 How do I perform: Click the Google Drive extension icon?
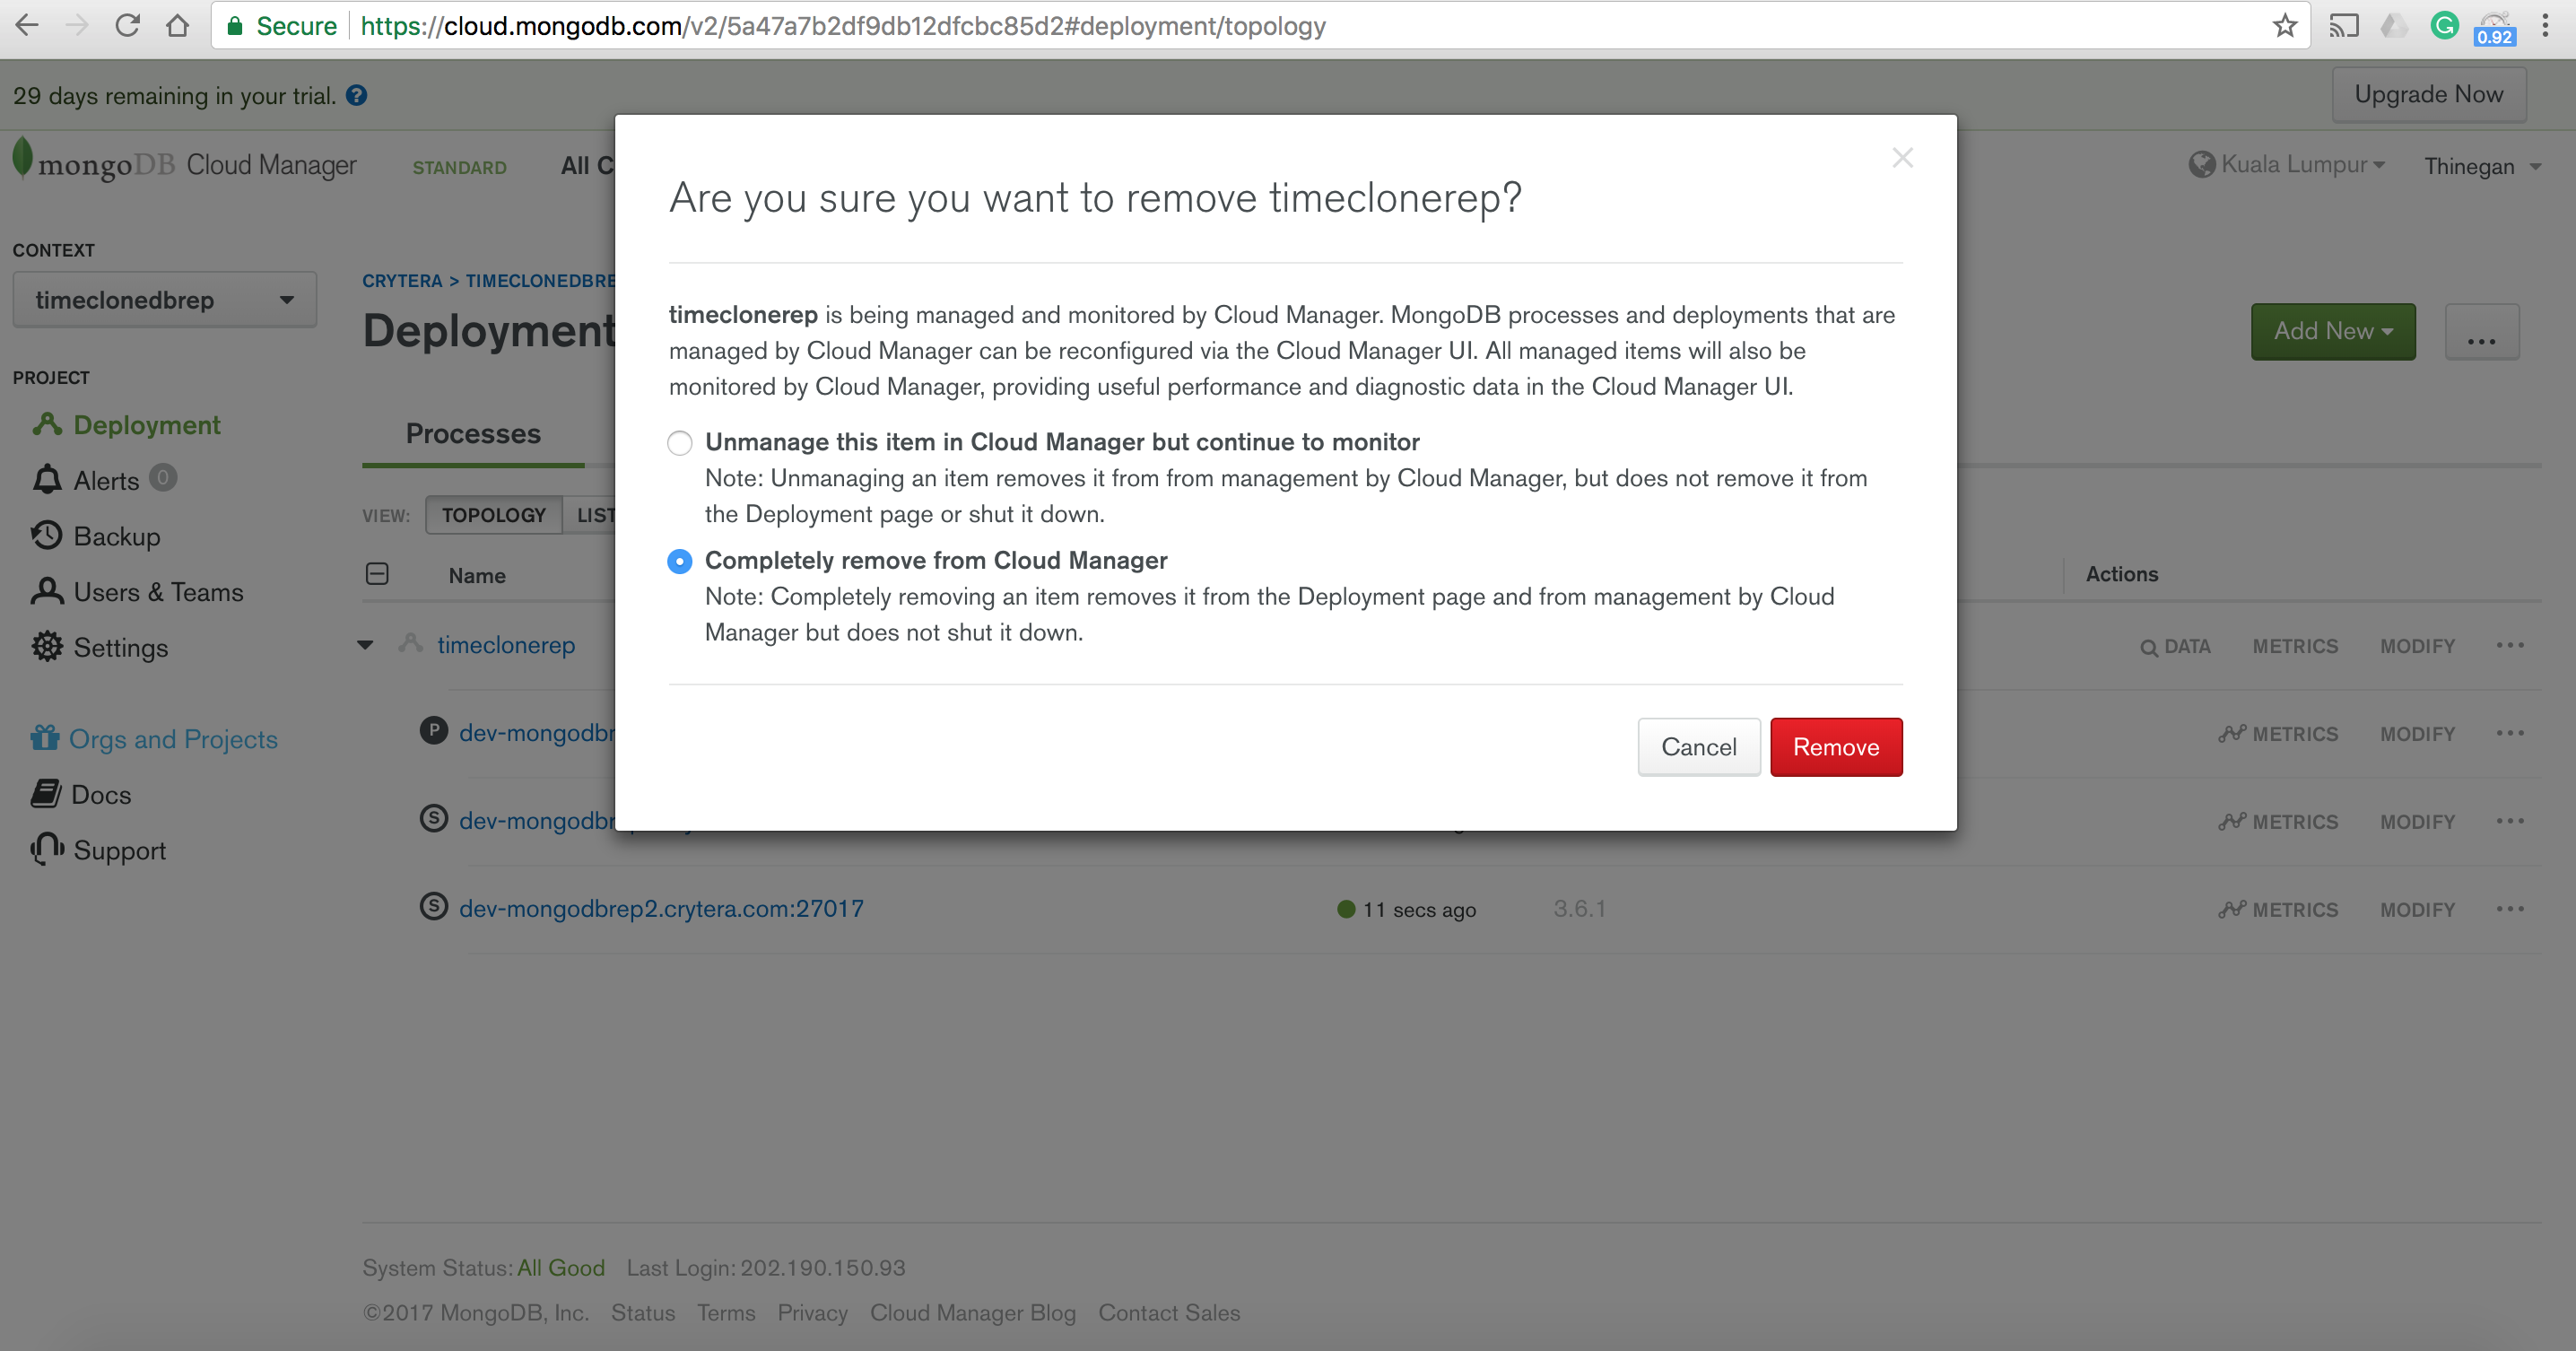(2394, 25)
